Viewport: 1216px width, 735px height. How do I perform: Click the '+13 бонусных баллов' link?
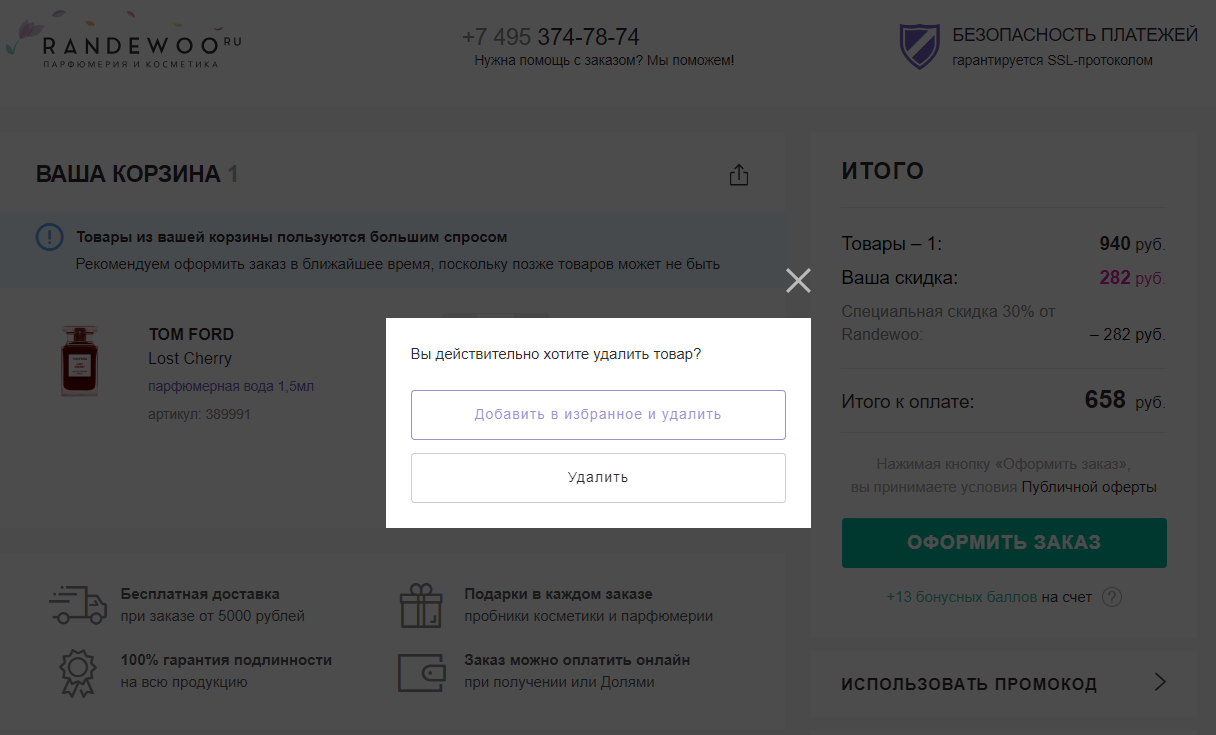[x=962, y=597]
